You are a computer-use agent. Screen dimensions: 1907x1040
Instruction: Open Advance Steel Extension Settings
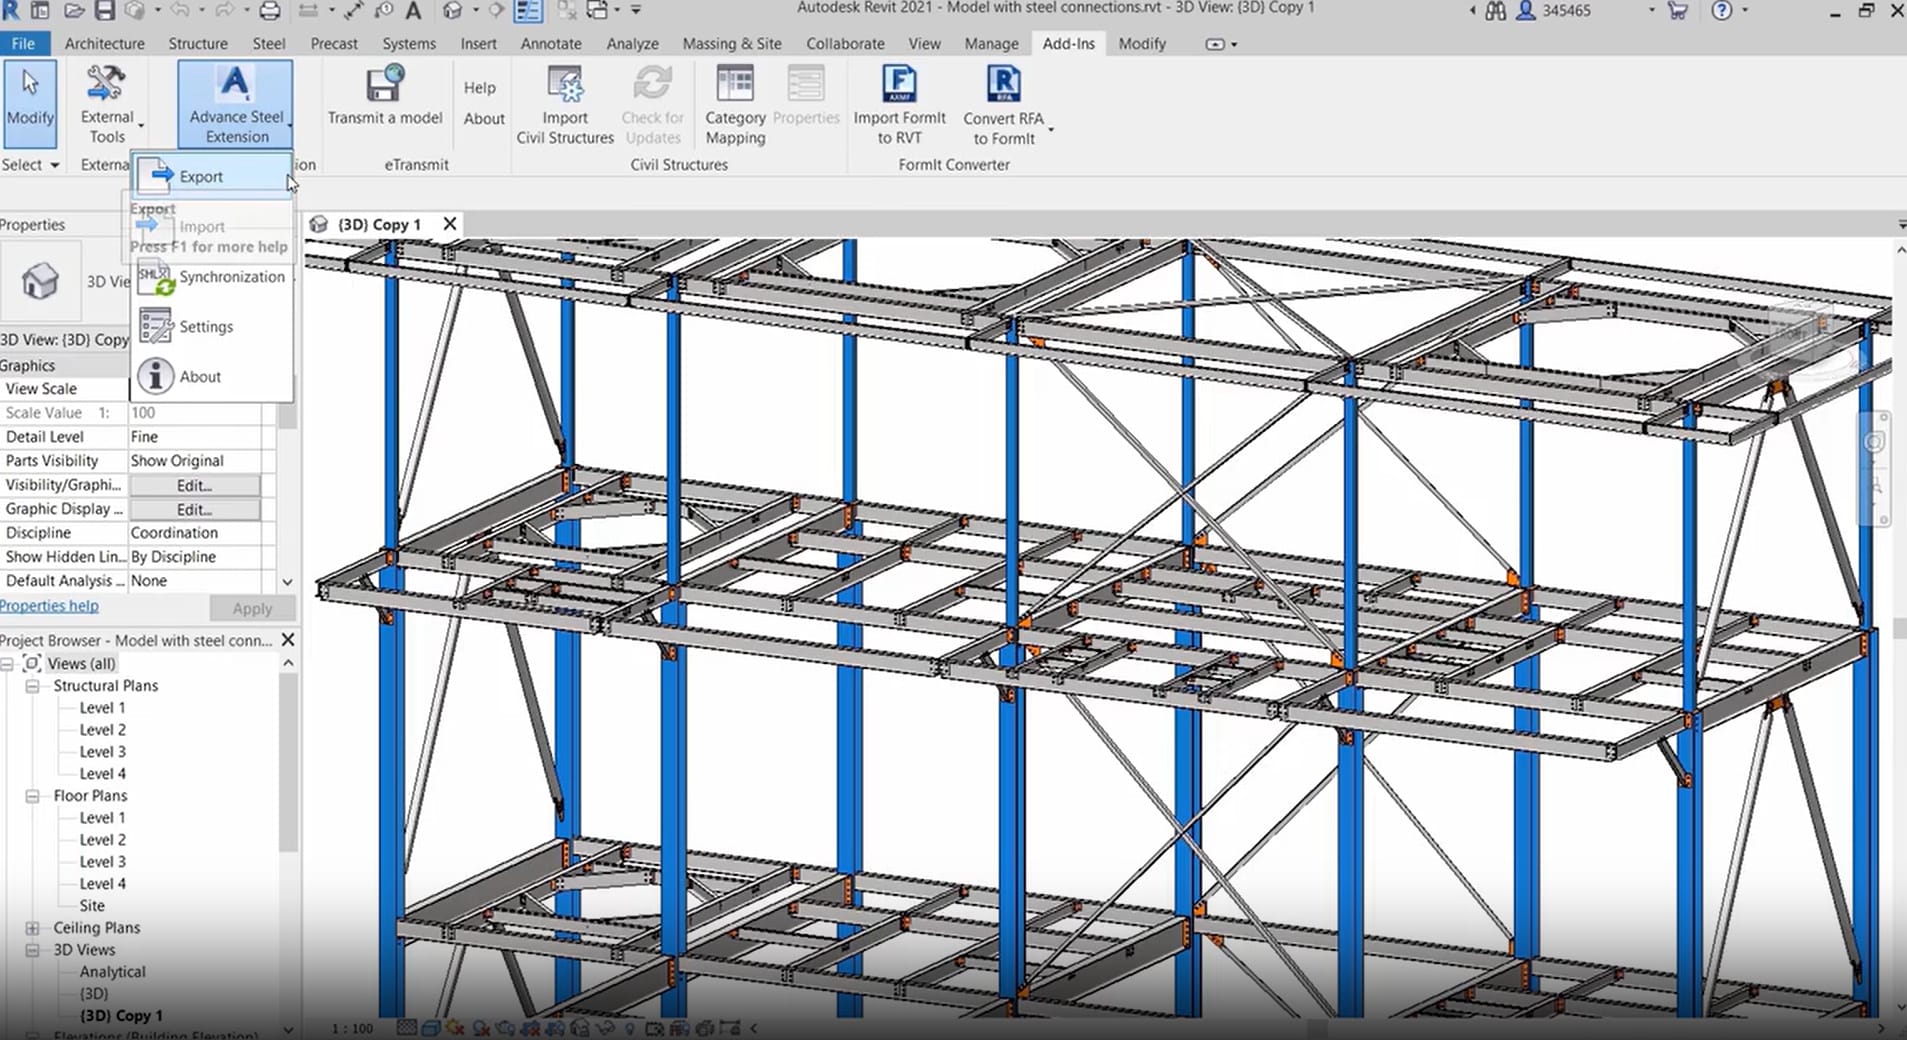[206, 327]
